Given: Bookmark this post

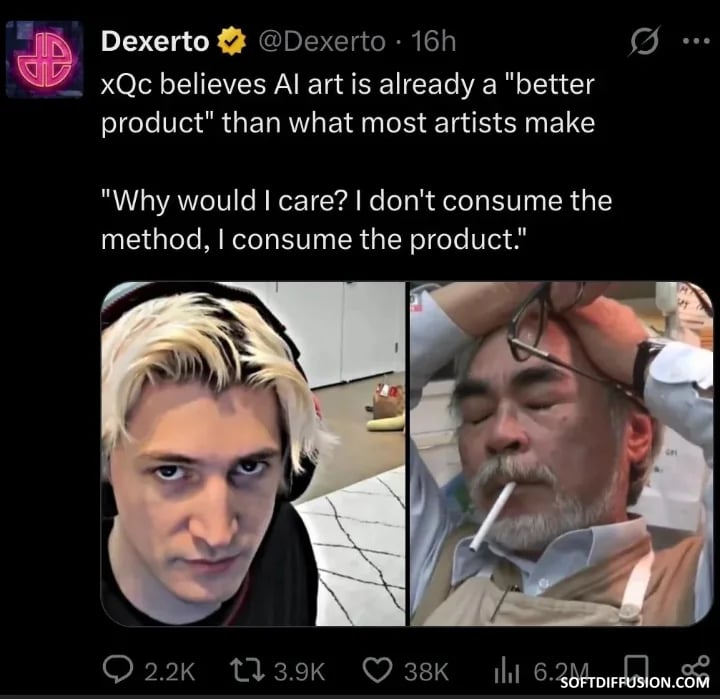Looking at the screenshot, I should (637, 667).
